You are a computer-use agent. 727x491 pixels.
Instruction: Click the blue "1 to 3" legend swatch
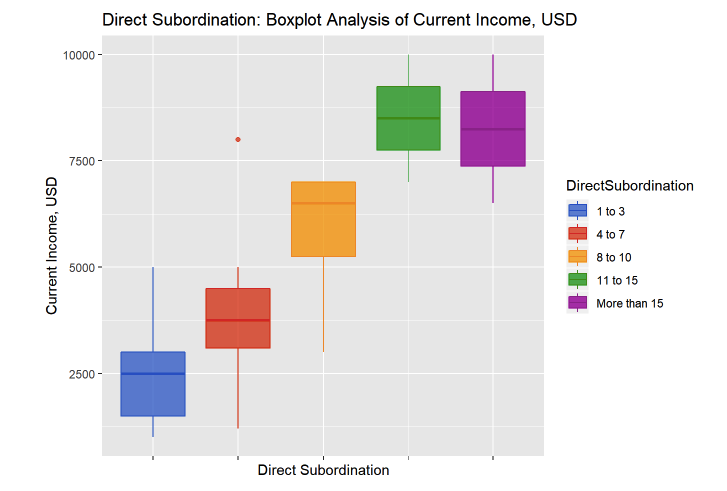(x=577, y=210)
